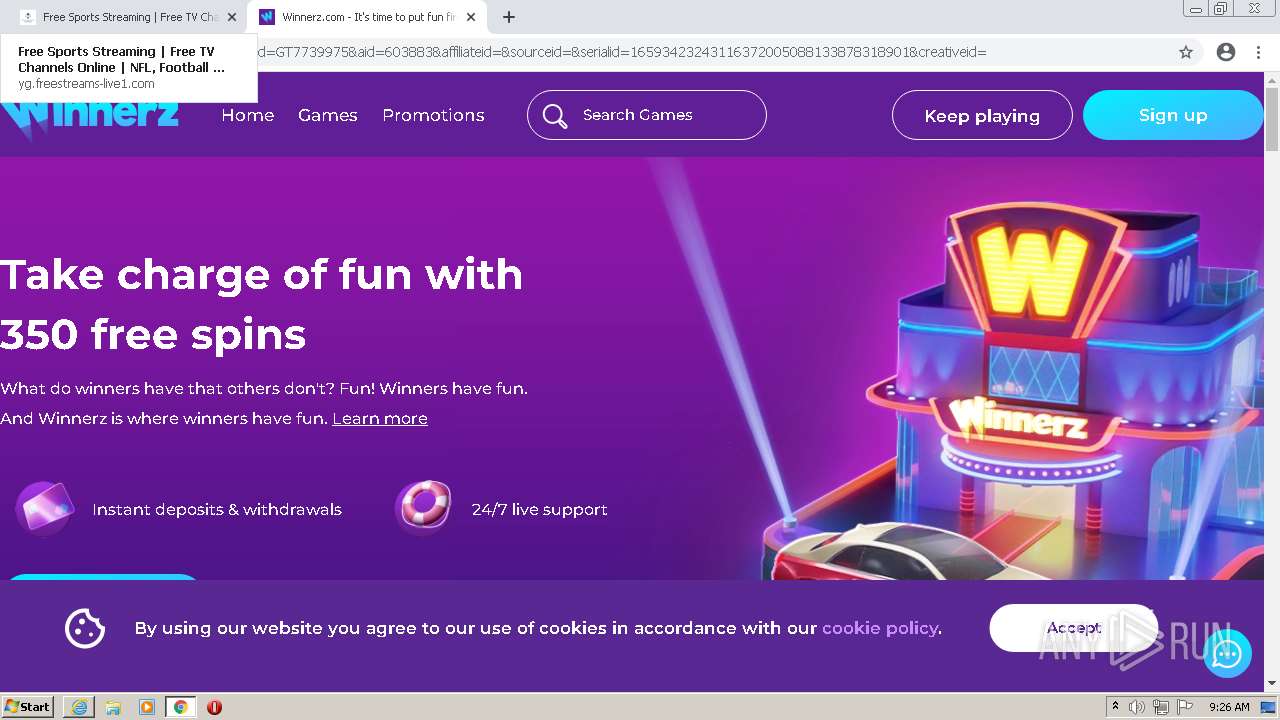This screenshot has height=720, width=1280.
Task: Open Chrome profile avatar icon
Action: (1226, 52)
